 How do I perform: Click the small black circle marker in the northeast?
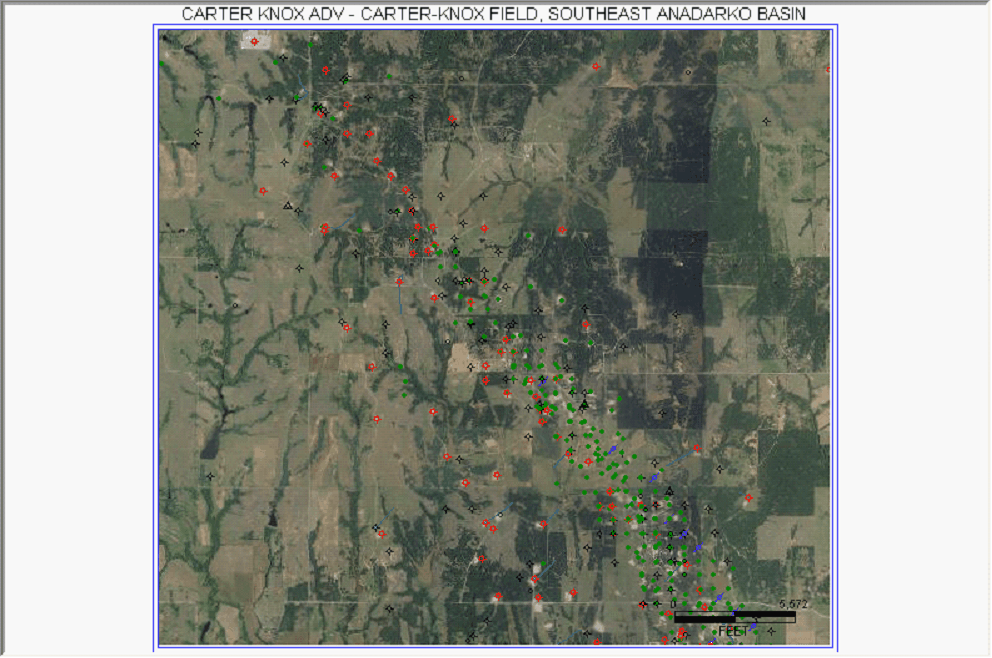click(x=687, y=72)
